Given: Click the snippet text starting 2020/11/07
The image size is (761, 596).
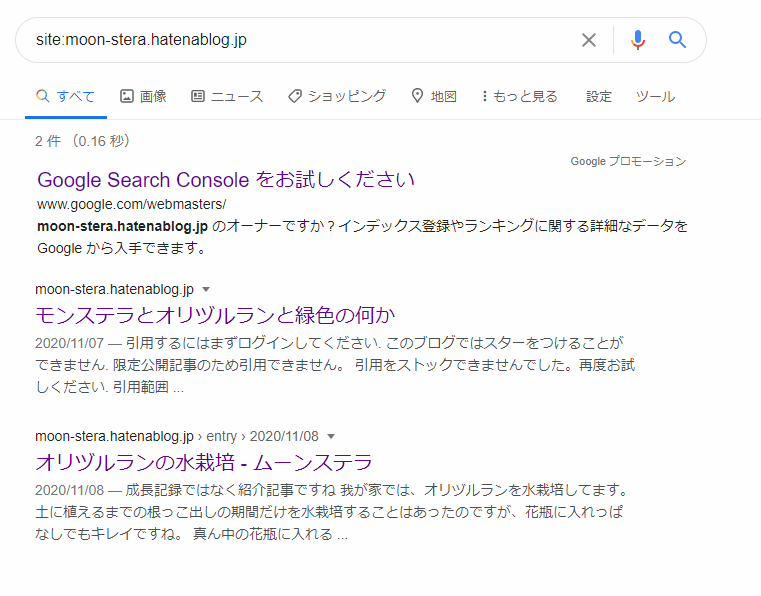Looking at the screenshot, I should [x=335, y=365].
